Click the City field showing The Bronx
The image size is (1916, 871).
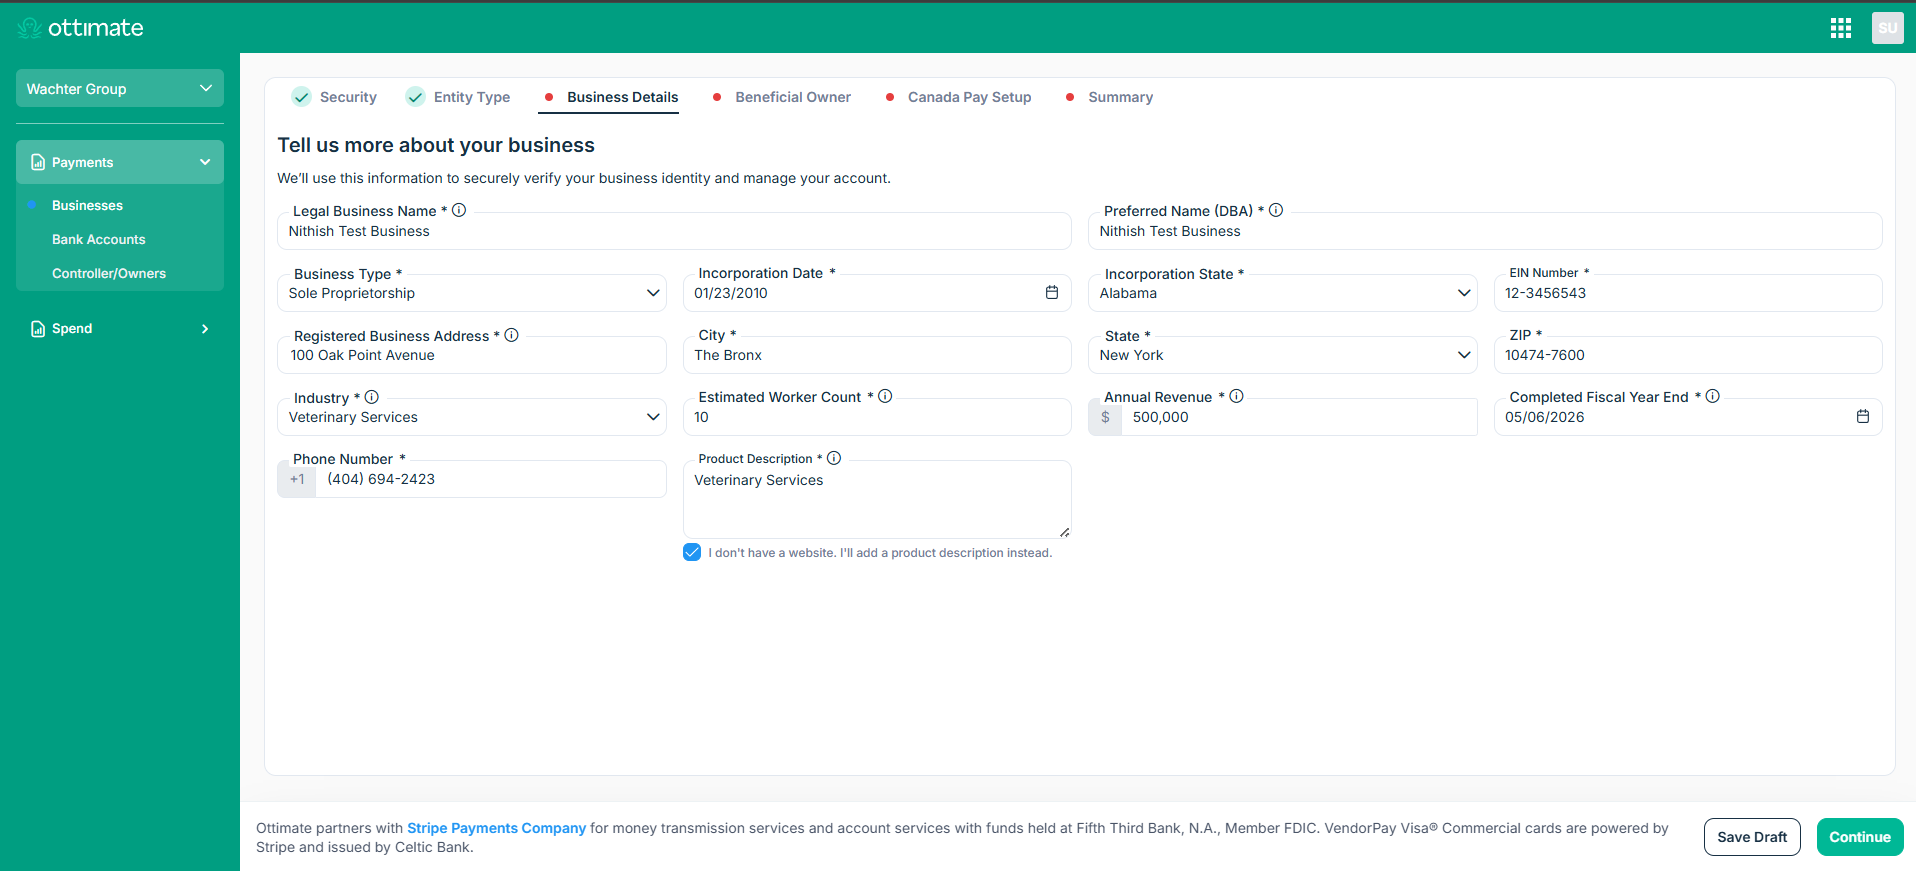click(x=877, y=355)
